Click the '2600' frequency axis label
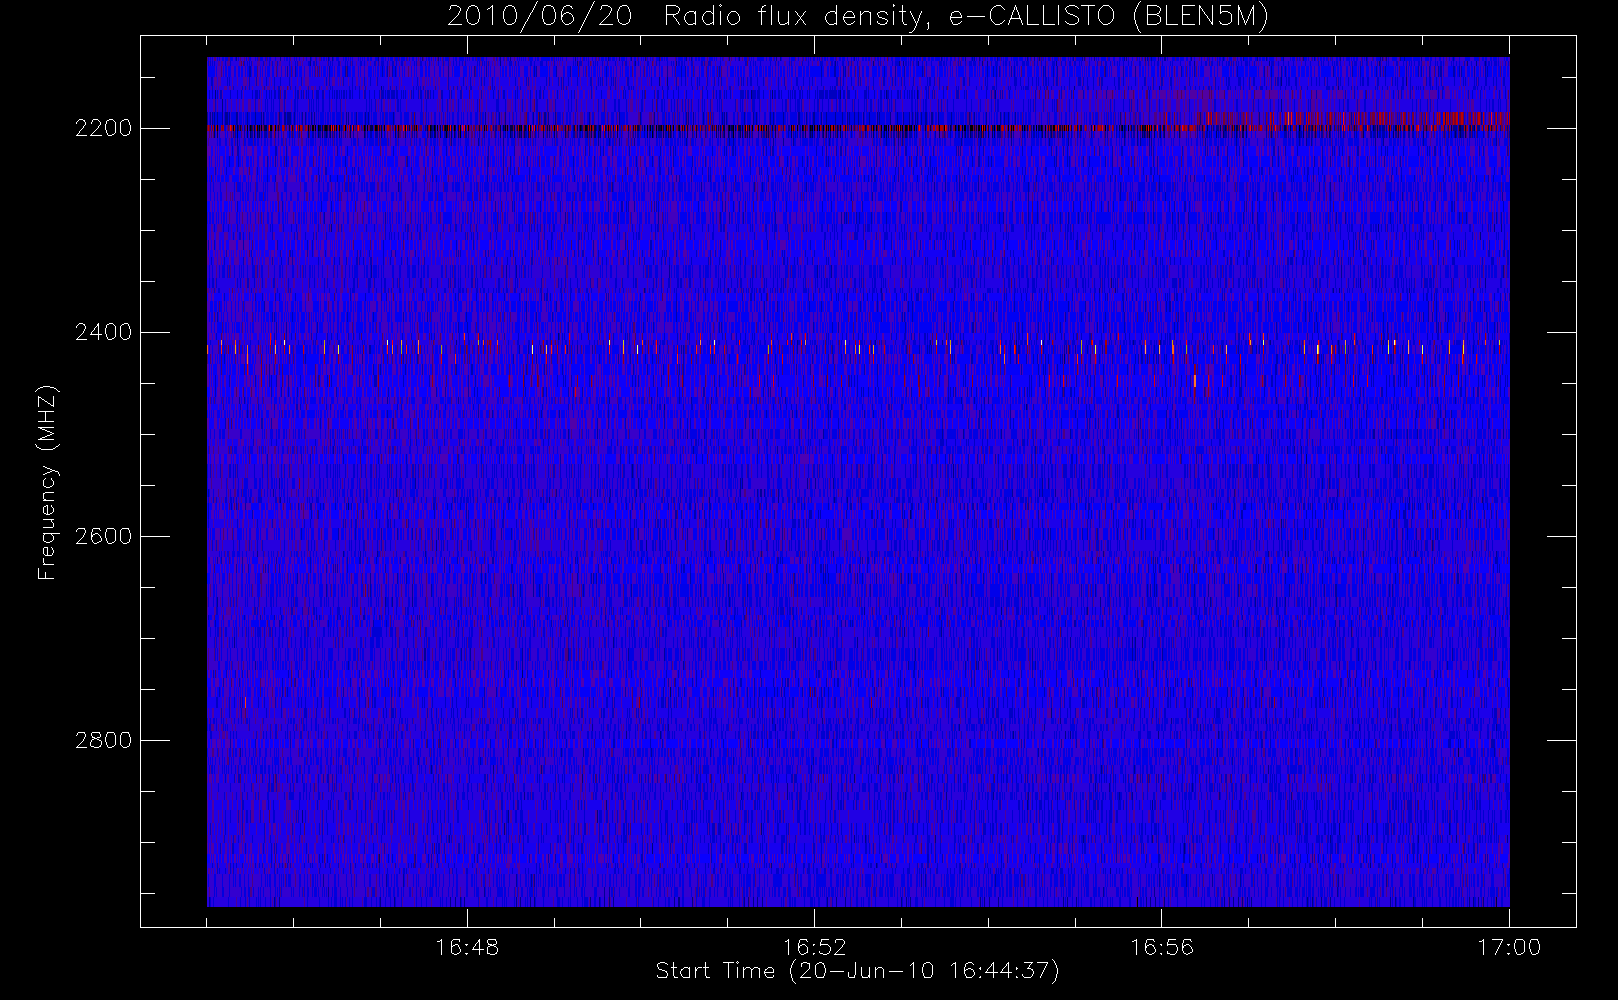 click(103, 536)
